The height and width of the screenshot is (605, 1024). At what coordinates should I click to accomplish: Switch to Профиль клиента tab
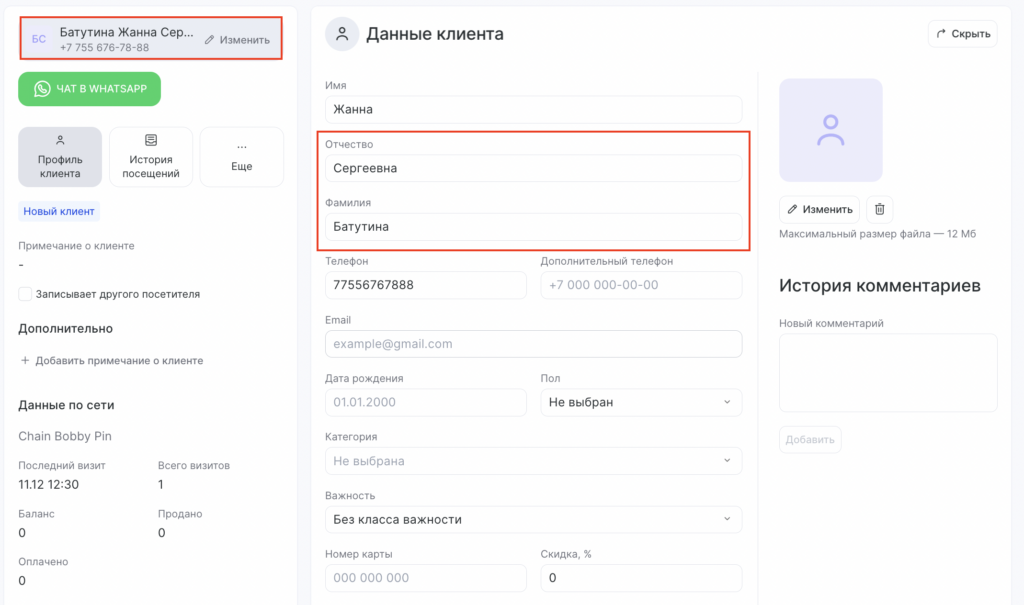(60, 157)
